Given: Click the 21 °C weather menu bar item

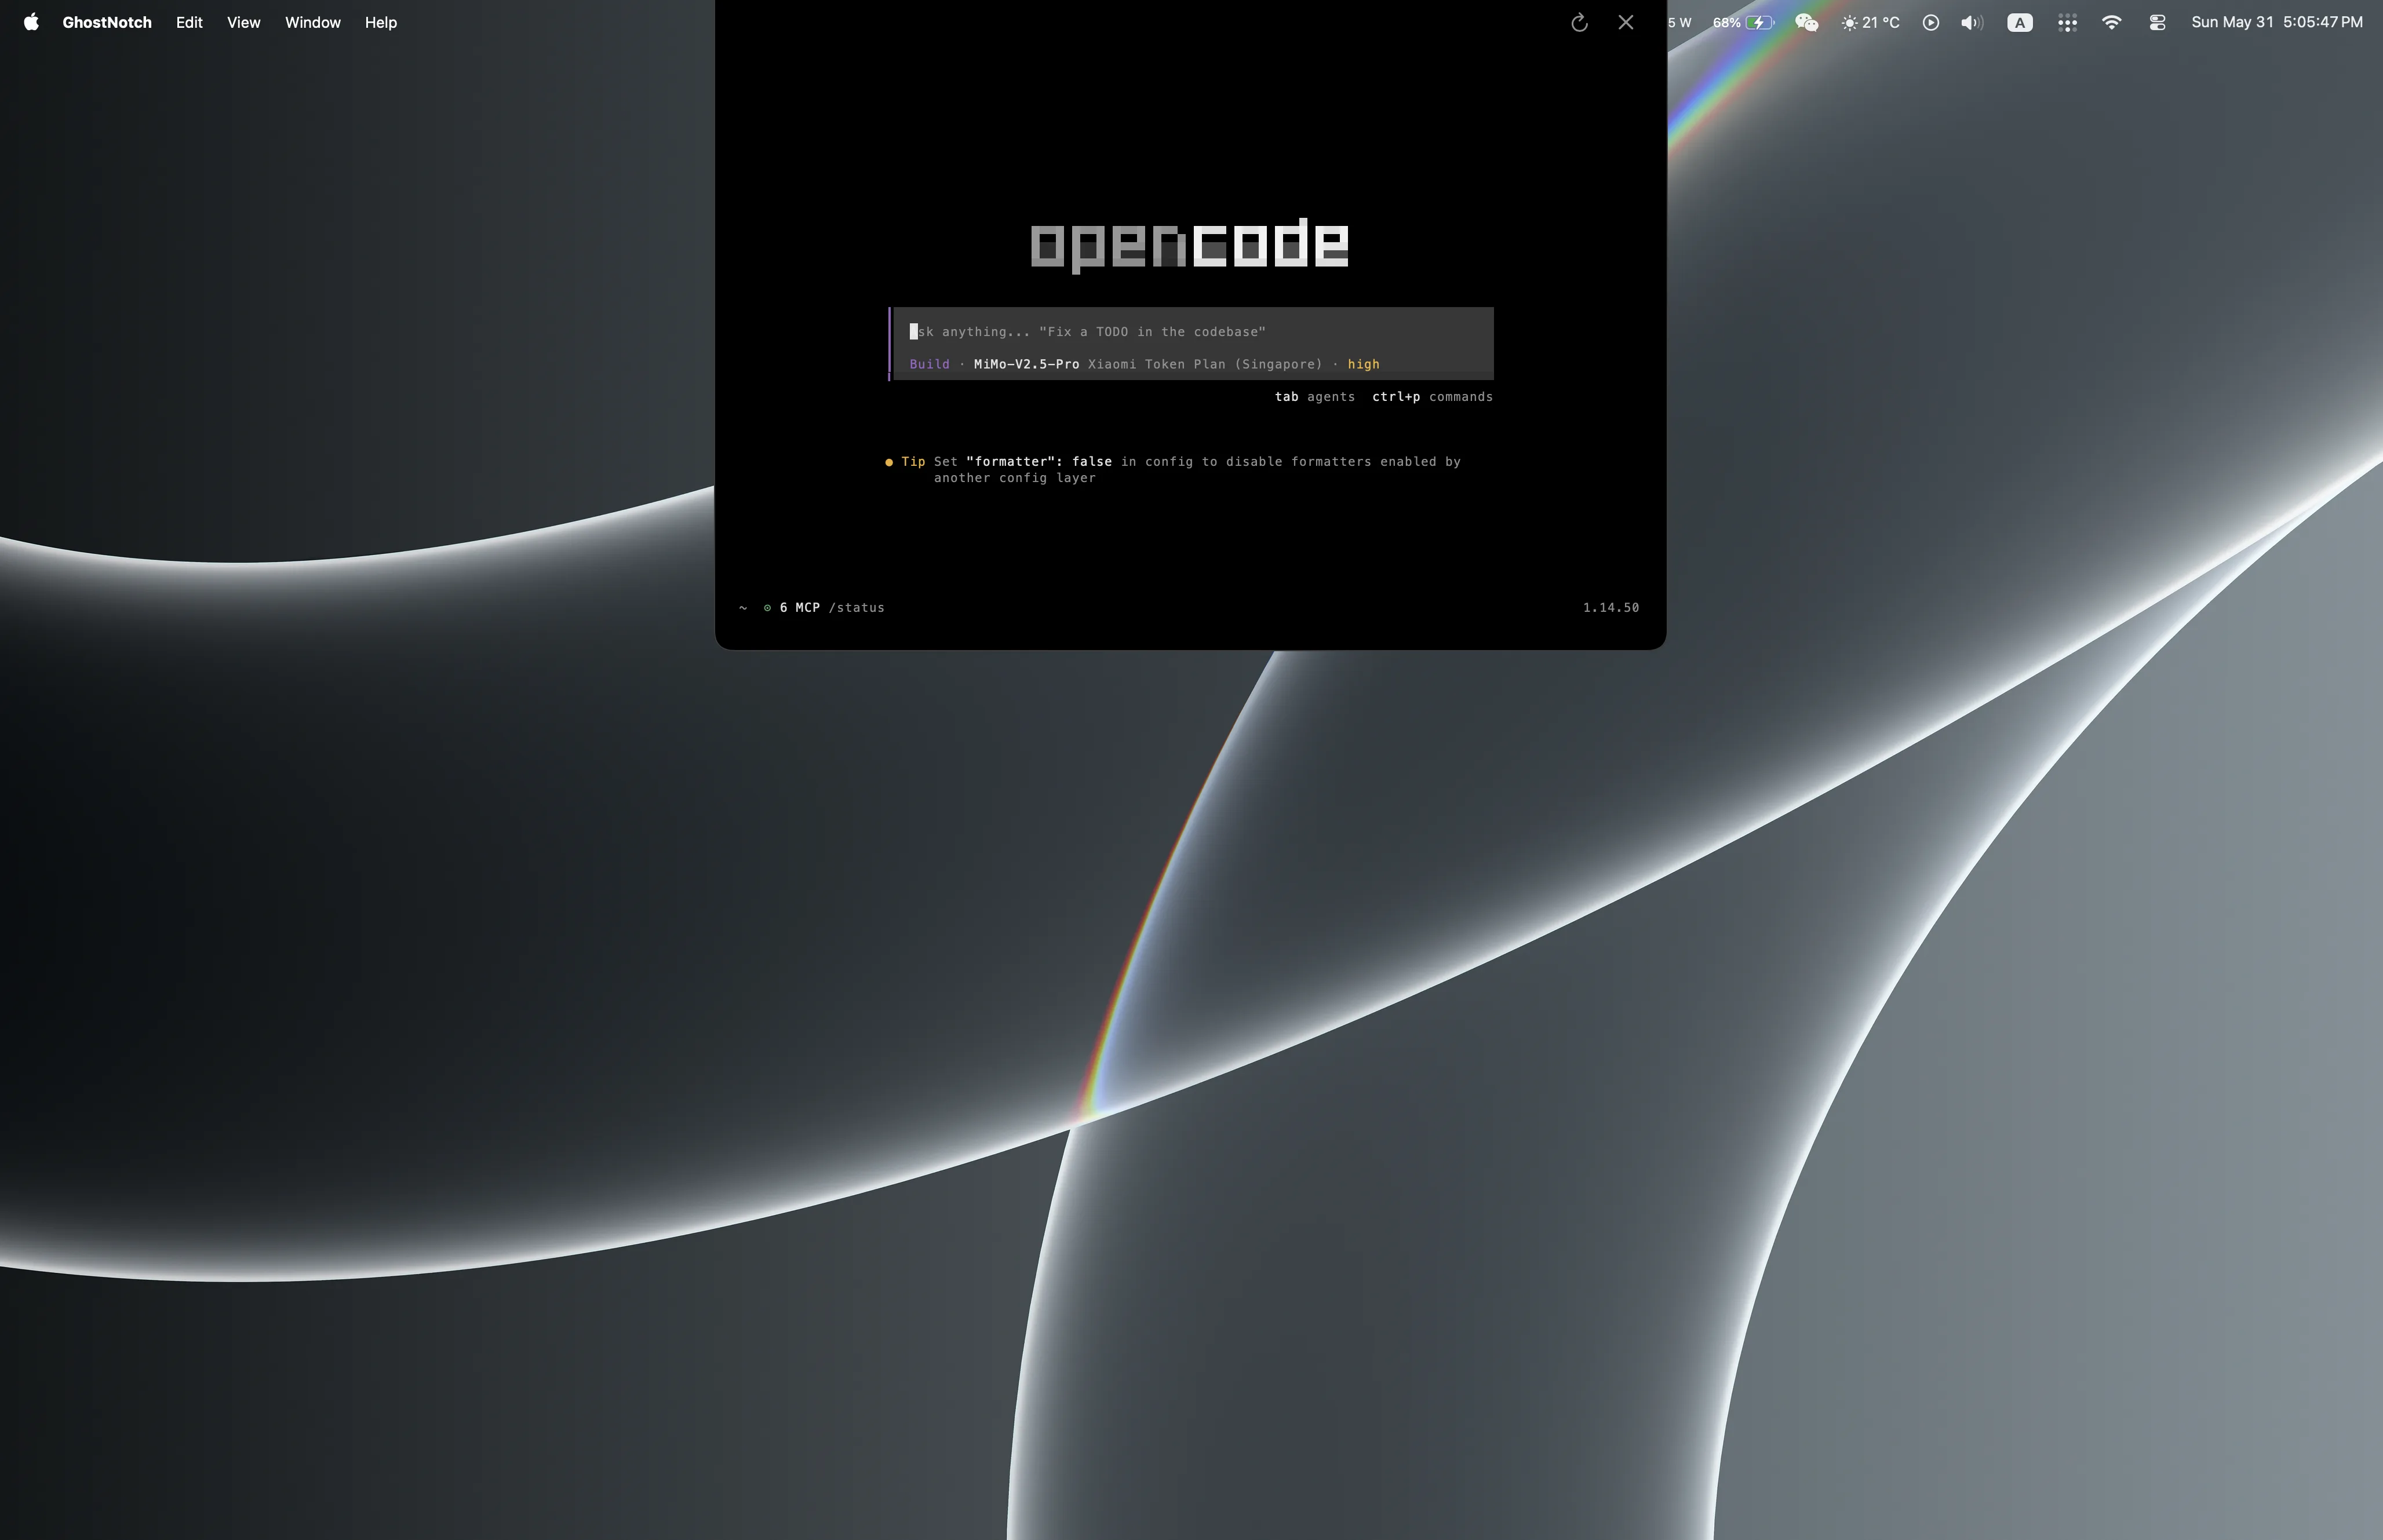Looking at the screenshot, I should click(1870, 22).
